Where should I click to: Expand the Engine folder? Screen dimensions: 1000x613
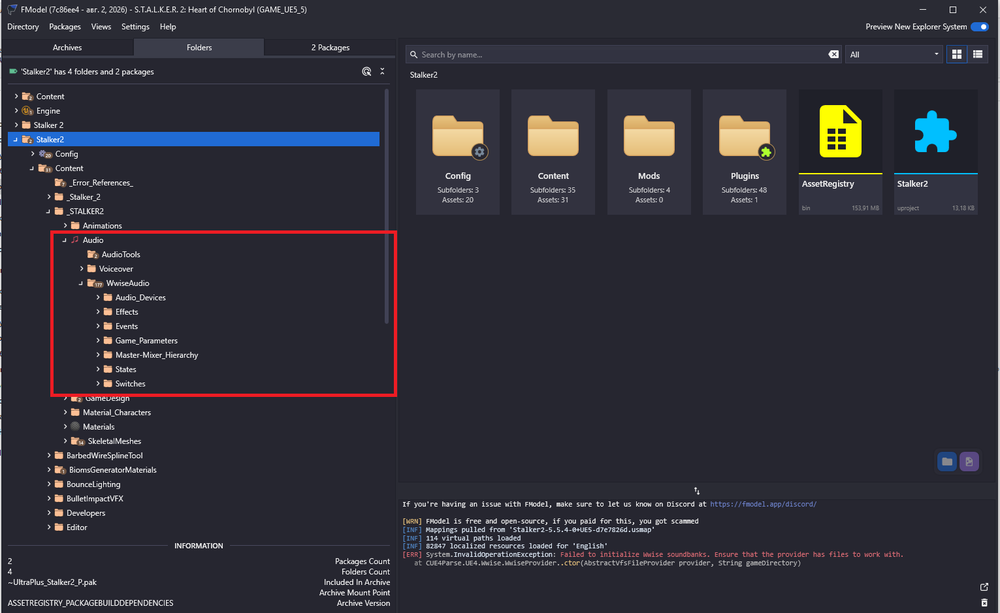17,110
